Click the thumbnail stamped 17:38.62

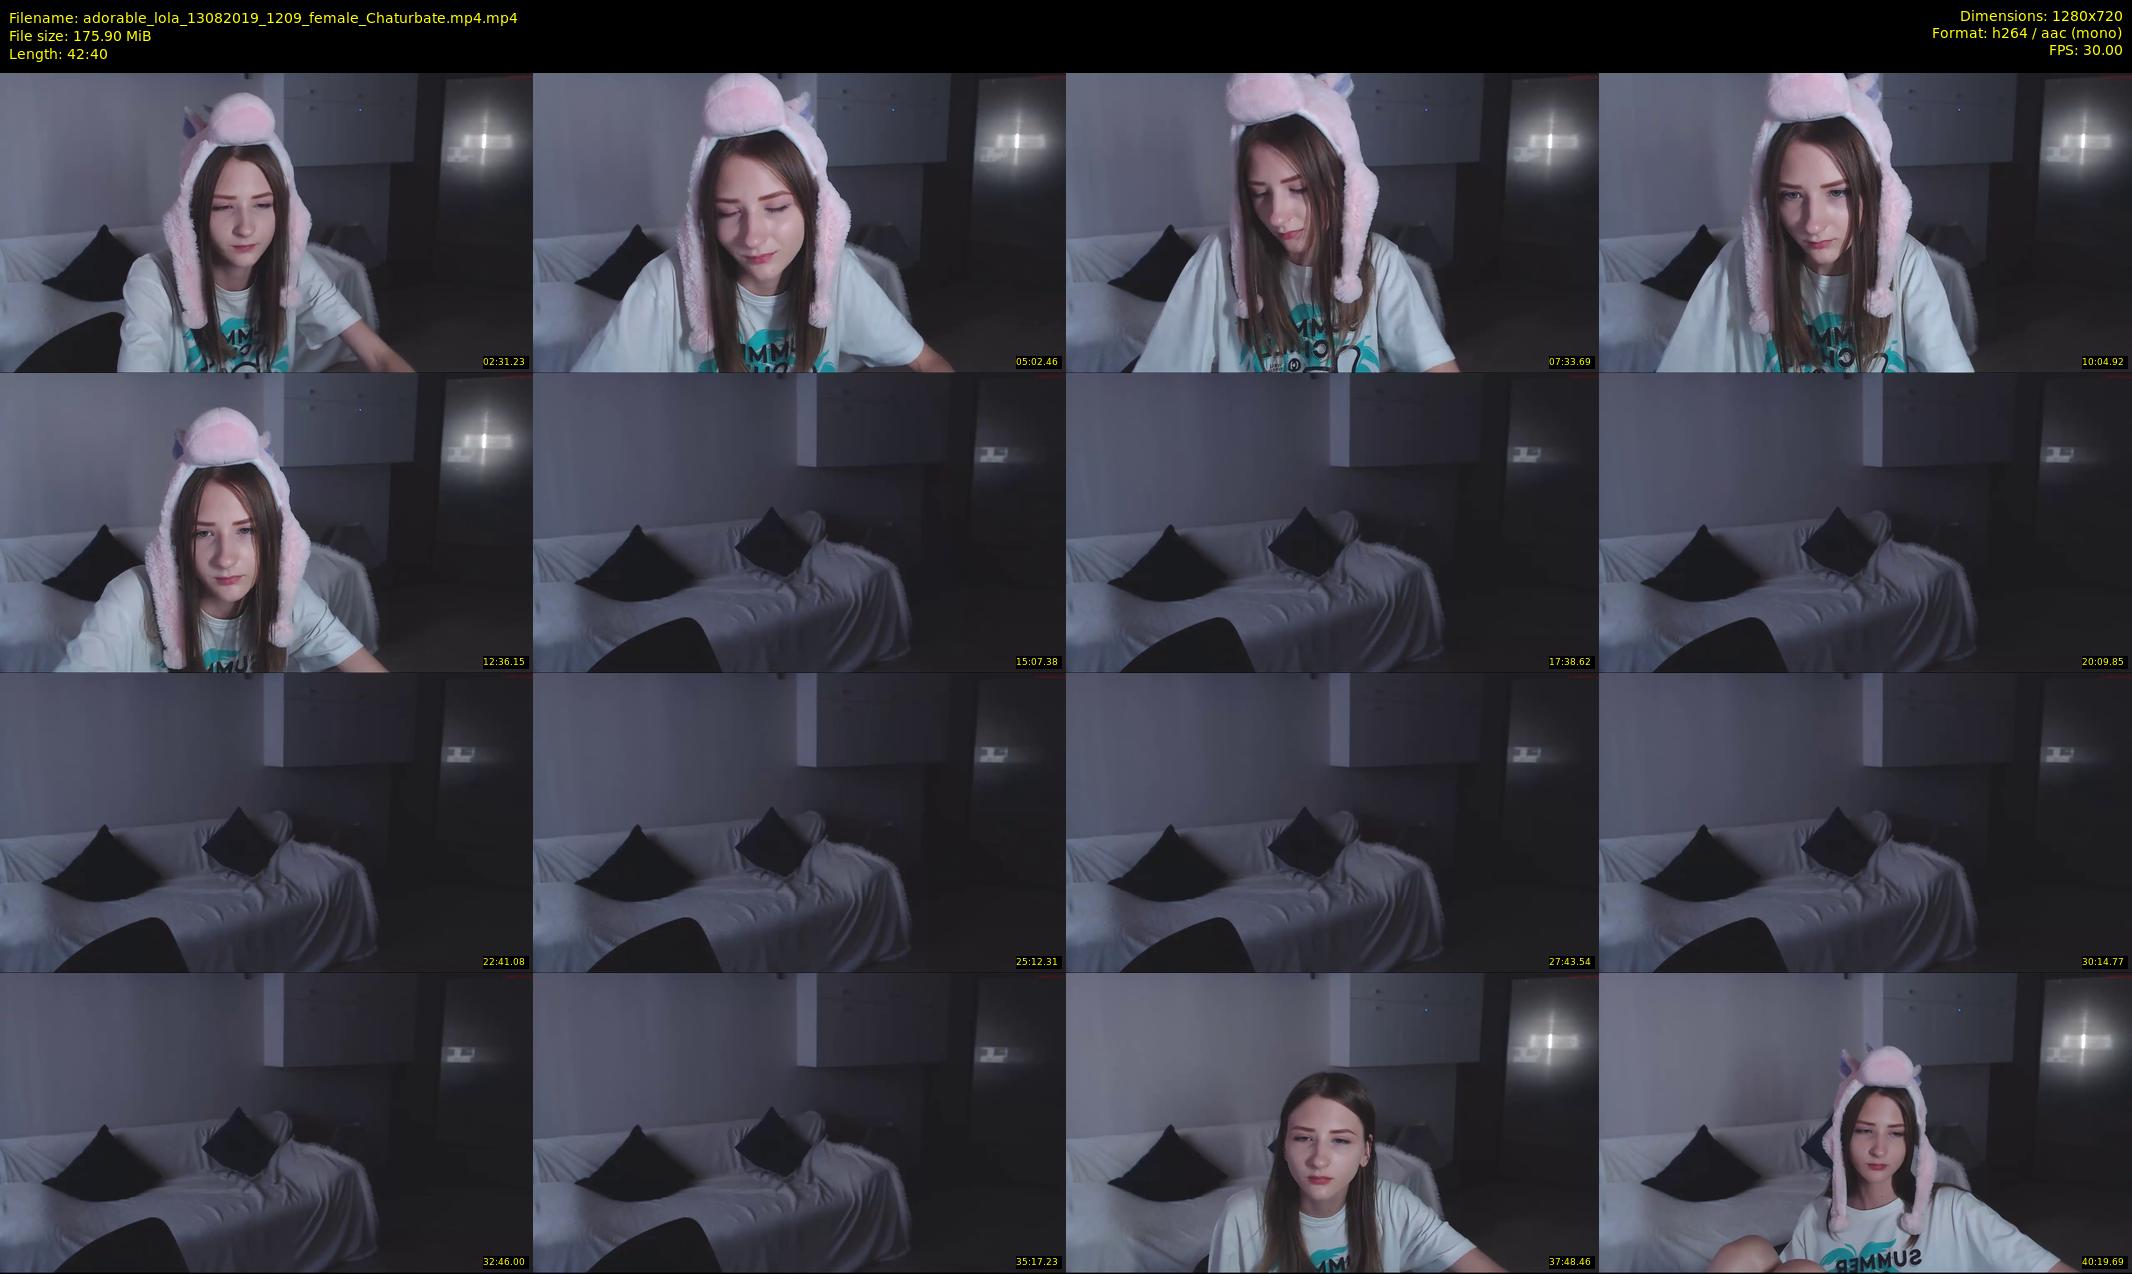point(1332,522)
